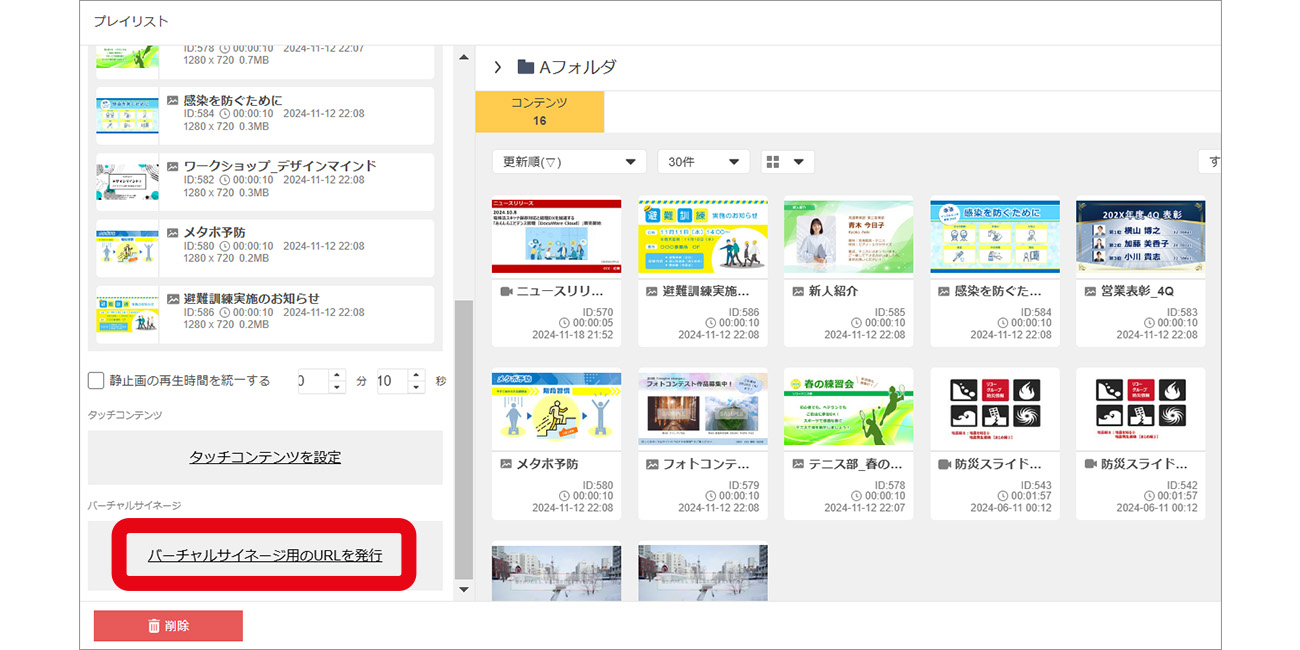This screenshot has height=650, width=1300.
Task: Switch to the コンテンツ 16 tab
Action: pyautogui.click(x=540, y=112)
